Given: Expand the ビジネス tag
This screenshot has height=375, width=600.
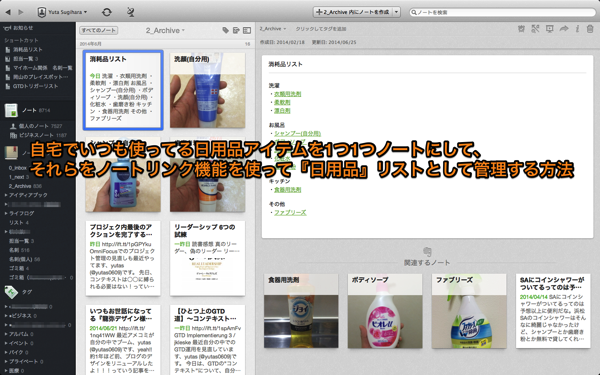Looking at the screenshot, I should point(6,316).
